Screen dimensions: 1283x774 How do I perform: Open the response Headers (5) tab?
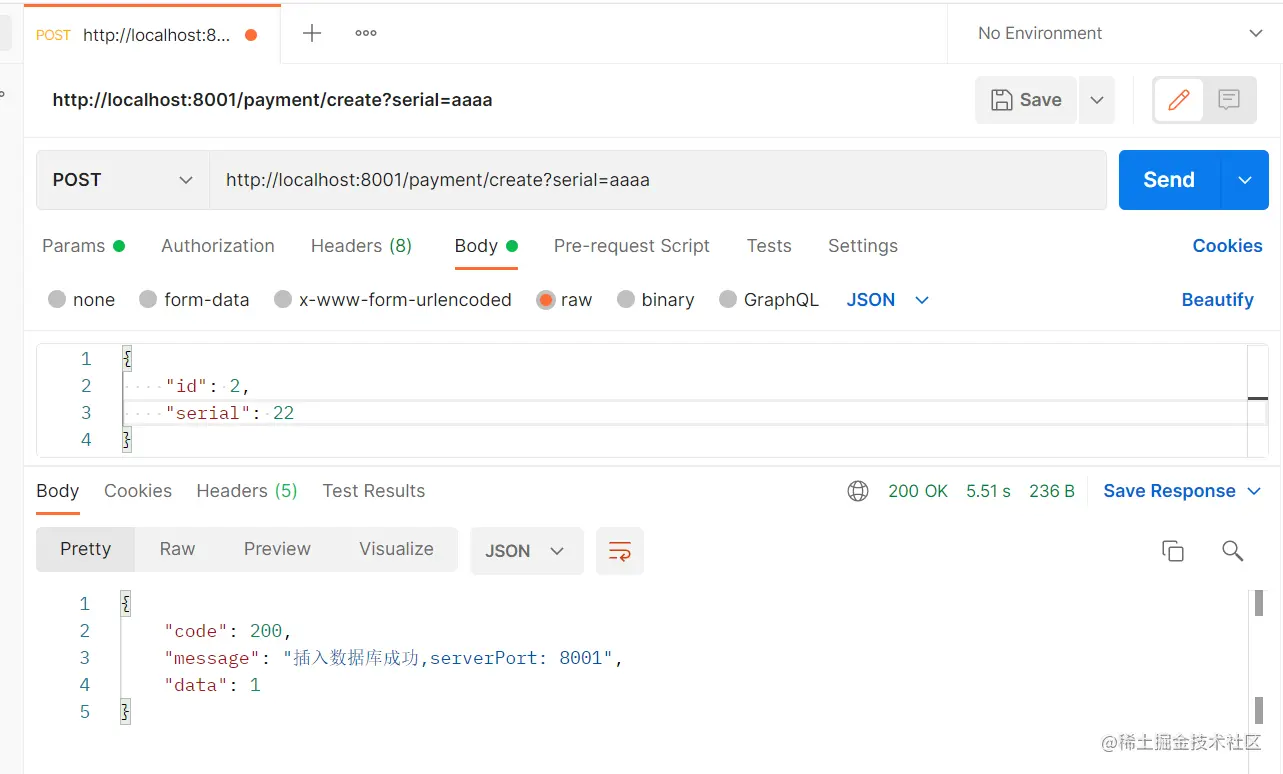247,491
